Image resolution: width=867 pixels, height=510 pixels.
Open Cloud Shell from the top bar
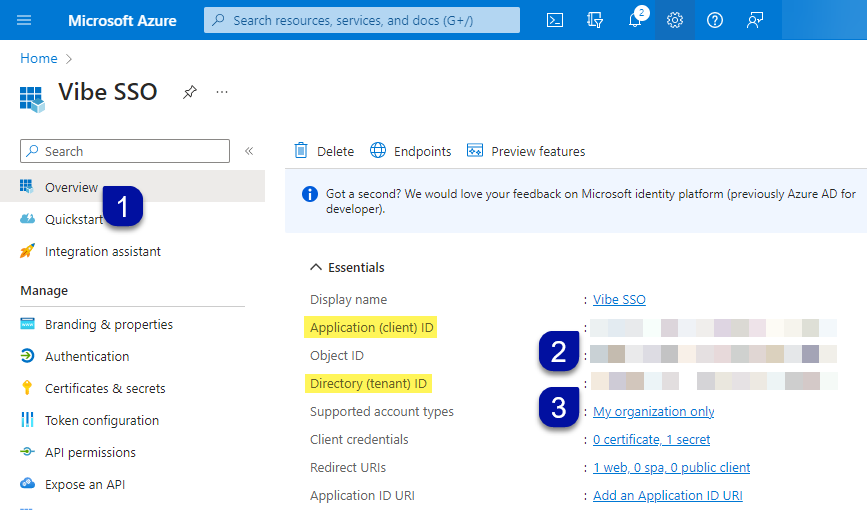555,20
